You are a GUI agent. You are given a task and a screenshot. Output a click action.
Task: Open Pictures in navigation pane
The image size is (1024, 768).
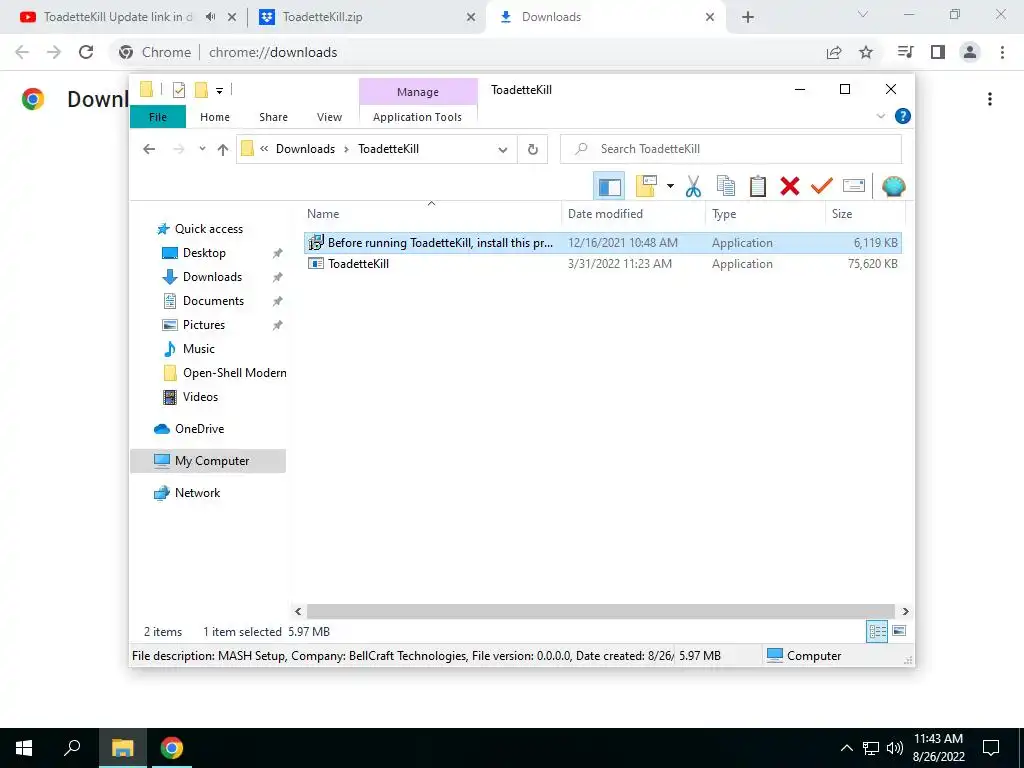point(204,325)
